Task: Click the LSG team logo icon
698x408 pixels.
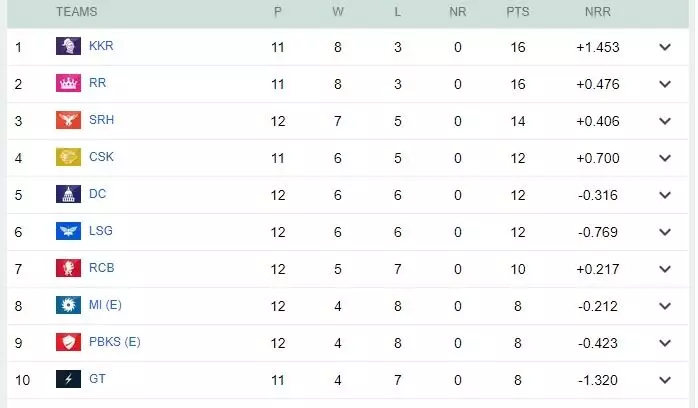Action: [68, 231]
